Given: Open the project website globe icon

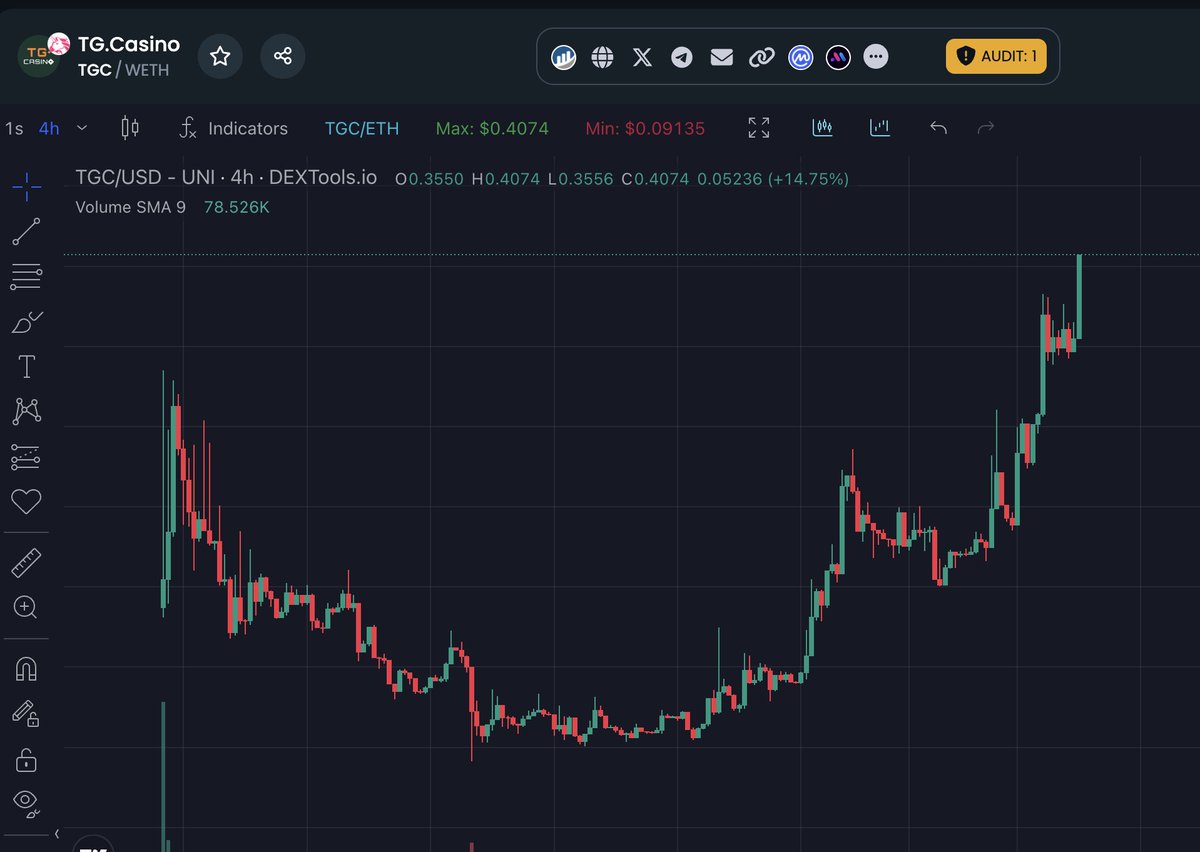Looking at the screenshot, I should pos(602,57).
